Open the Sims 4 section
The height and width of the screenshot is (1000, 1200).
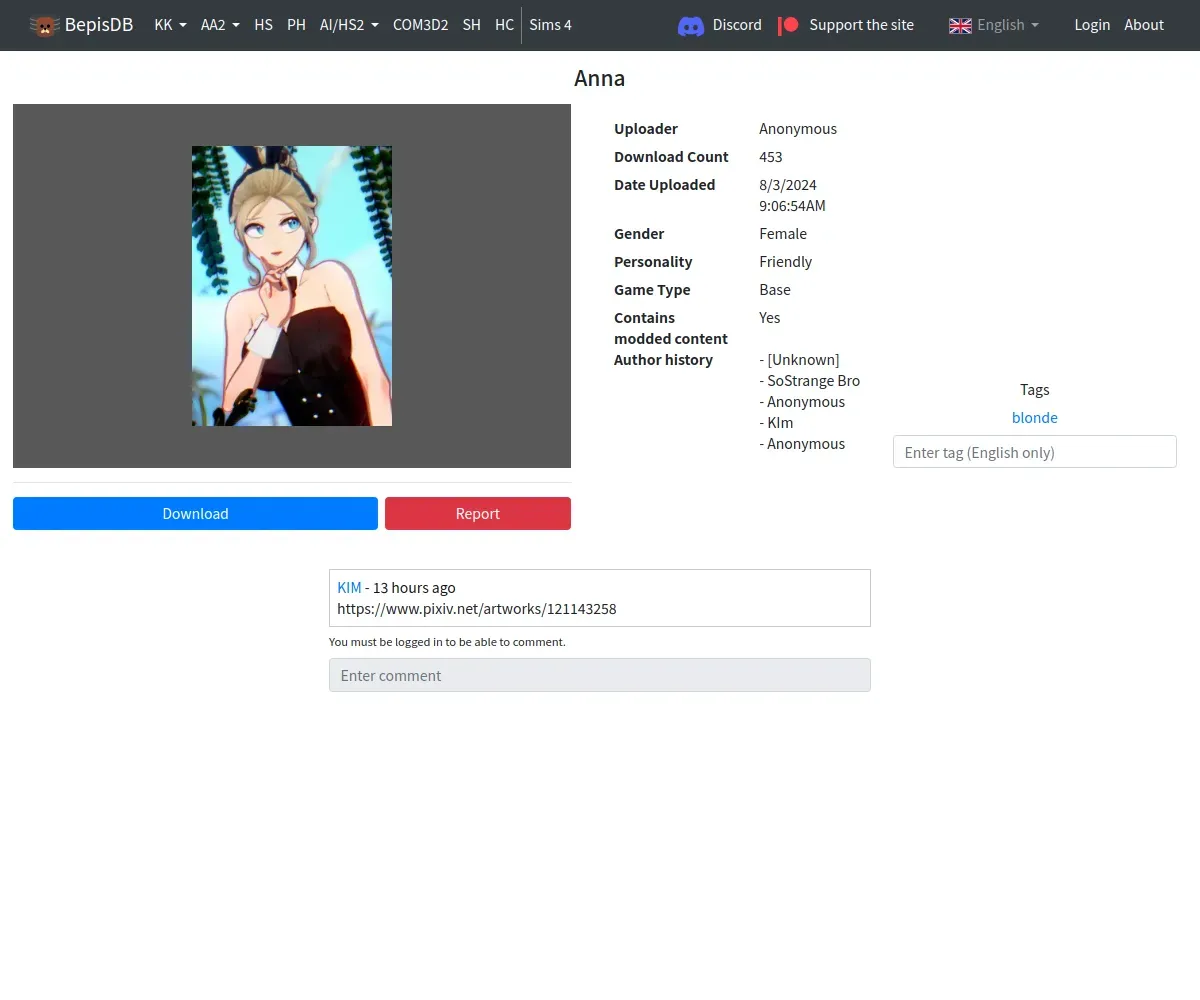point(550,25)
